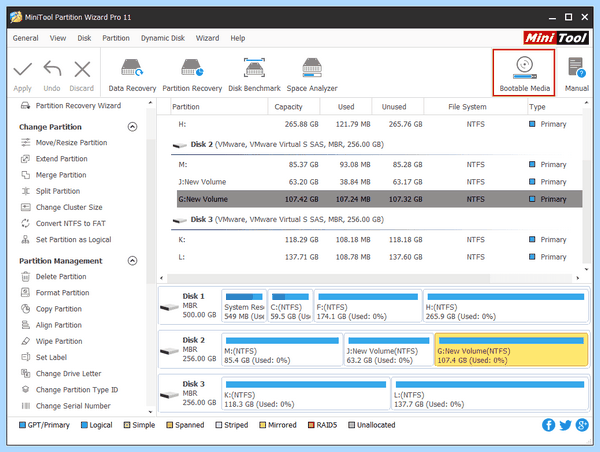This screenshot has height=452, width=600.
Task: Select C:(NTFS) block in disk map
Action: coord(290,306)
